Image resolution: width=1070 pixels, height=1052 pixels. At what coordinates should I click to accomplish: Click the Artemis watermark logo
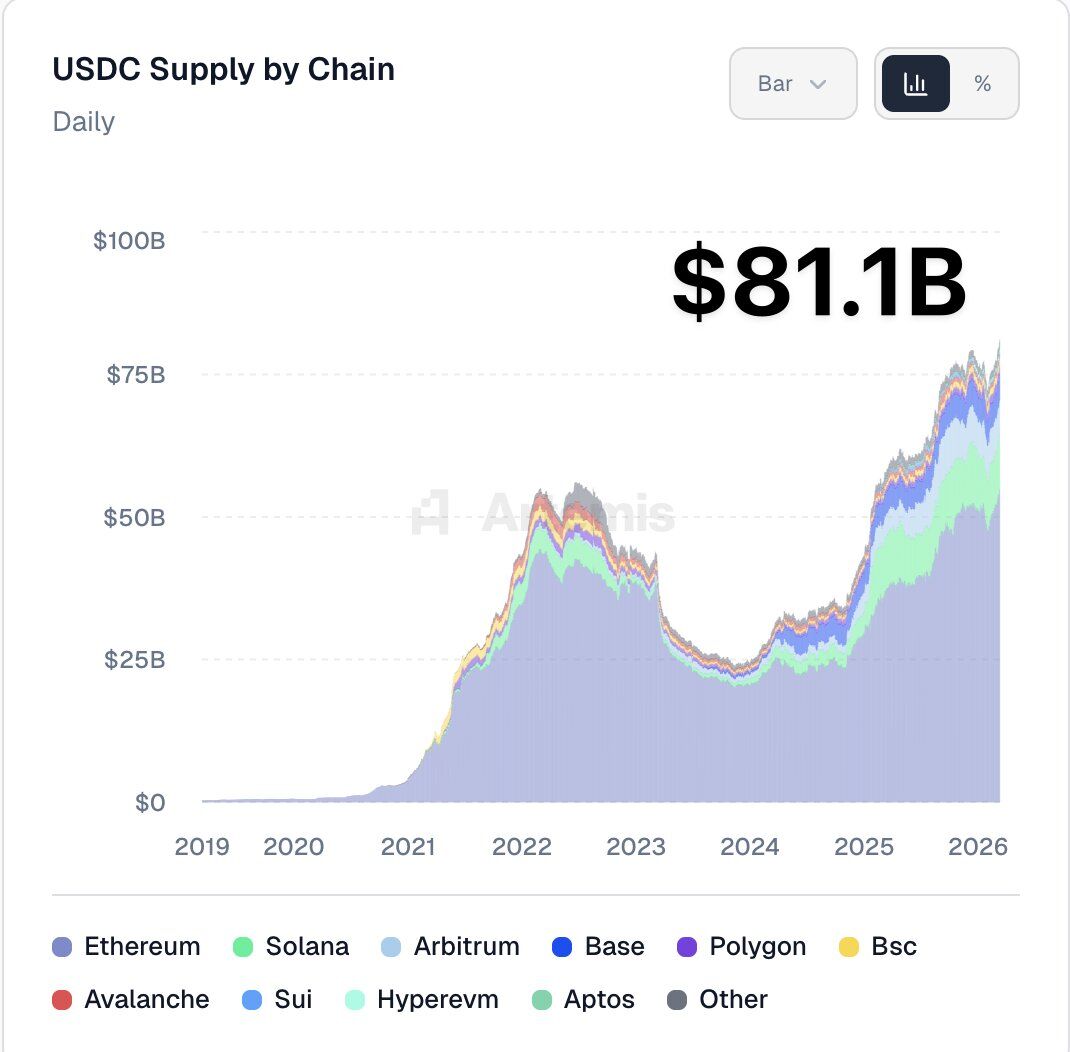431,512
